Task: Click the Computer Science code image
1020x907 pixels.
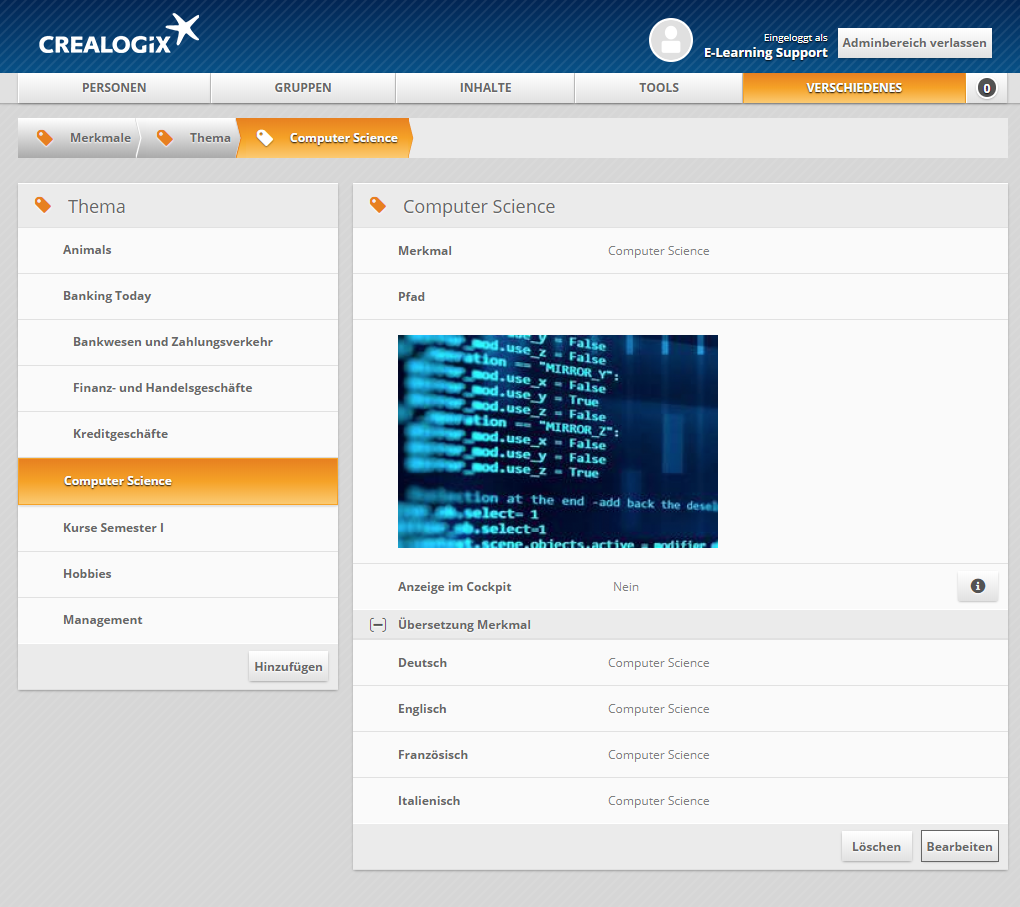Action: click(557, 441)
